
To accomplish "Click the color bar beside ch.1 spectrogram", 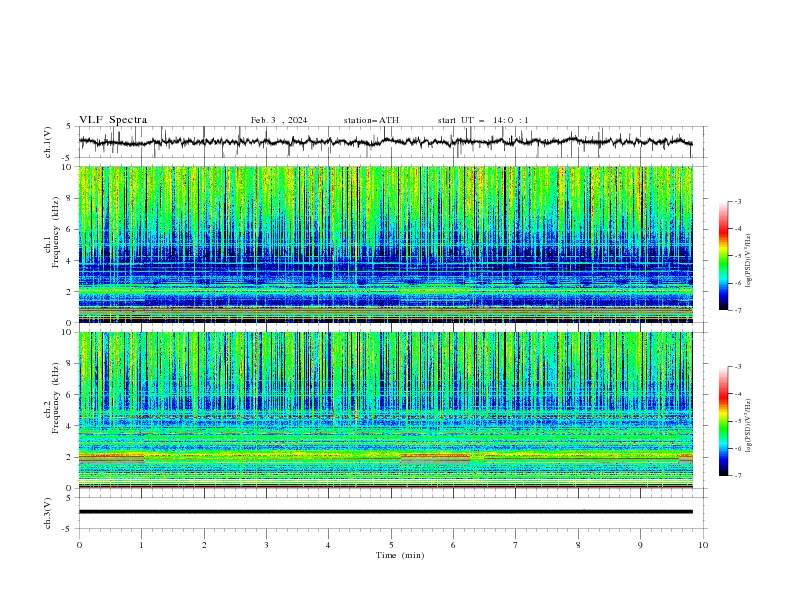I will (723, 256).
